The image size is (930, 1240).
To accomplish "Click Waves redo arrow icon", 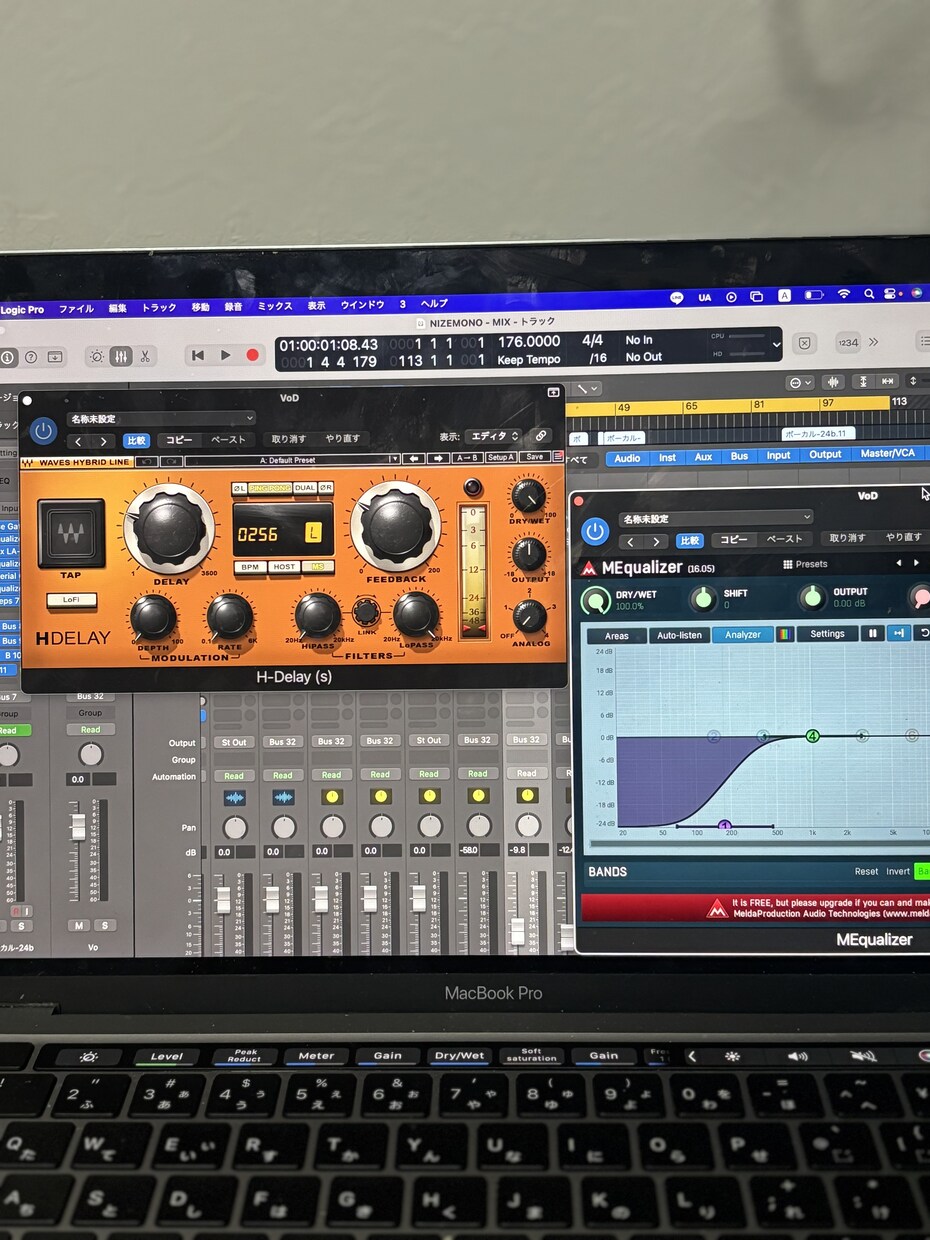I will click(x=171, y=460).
